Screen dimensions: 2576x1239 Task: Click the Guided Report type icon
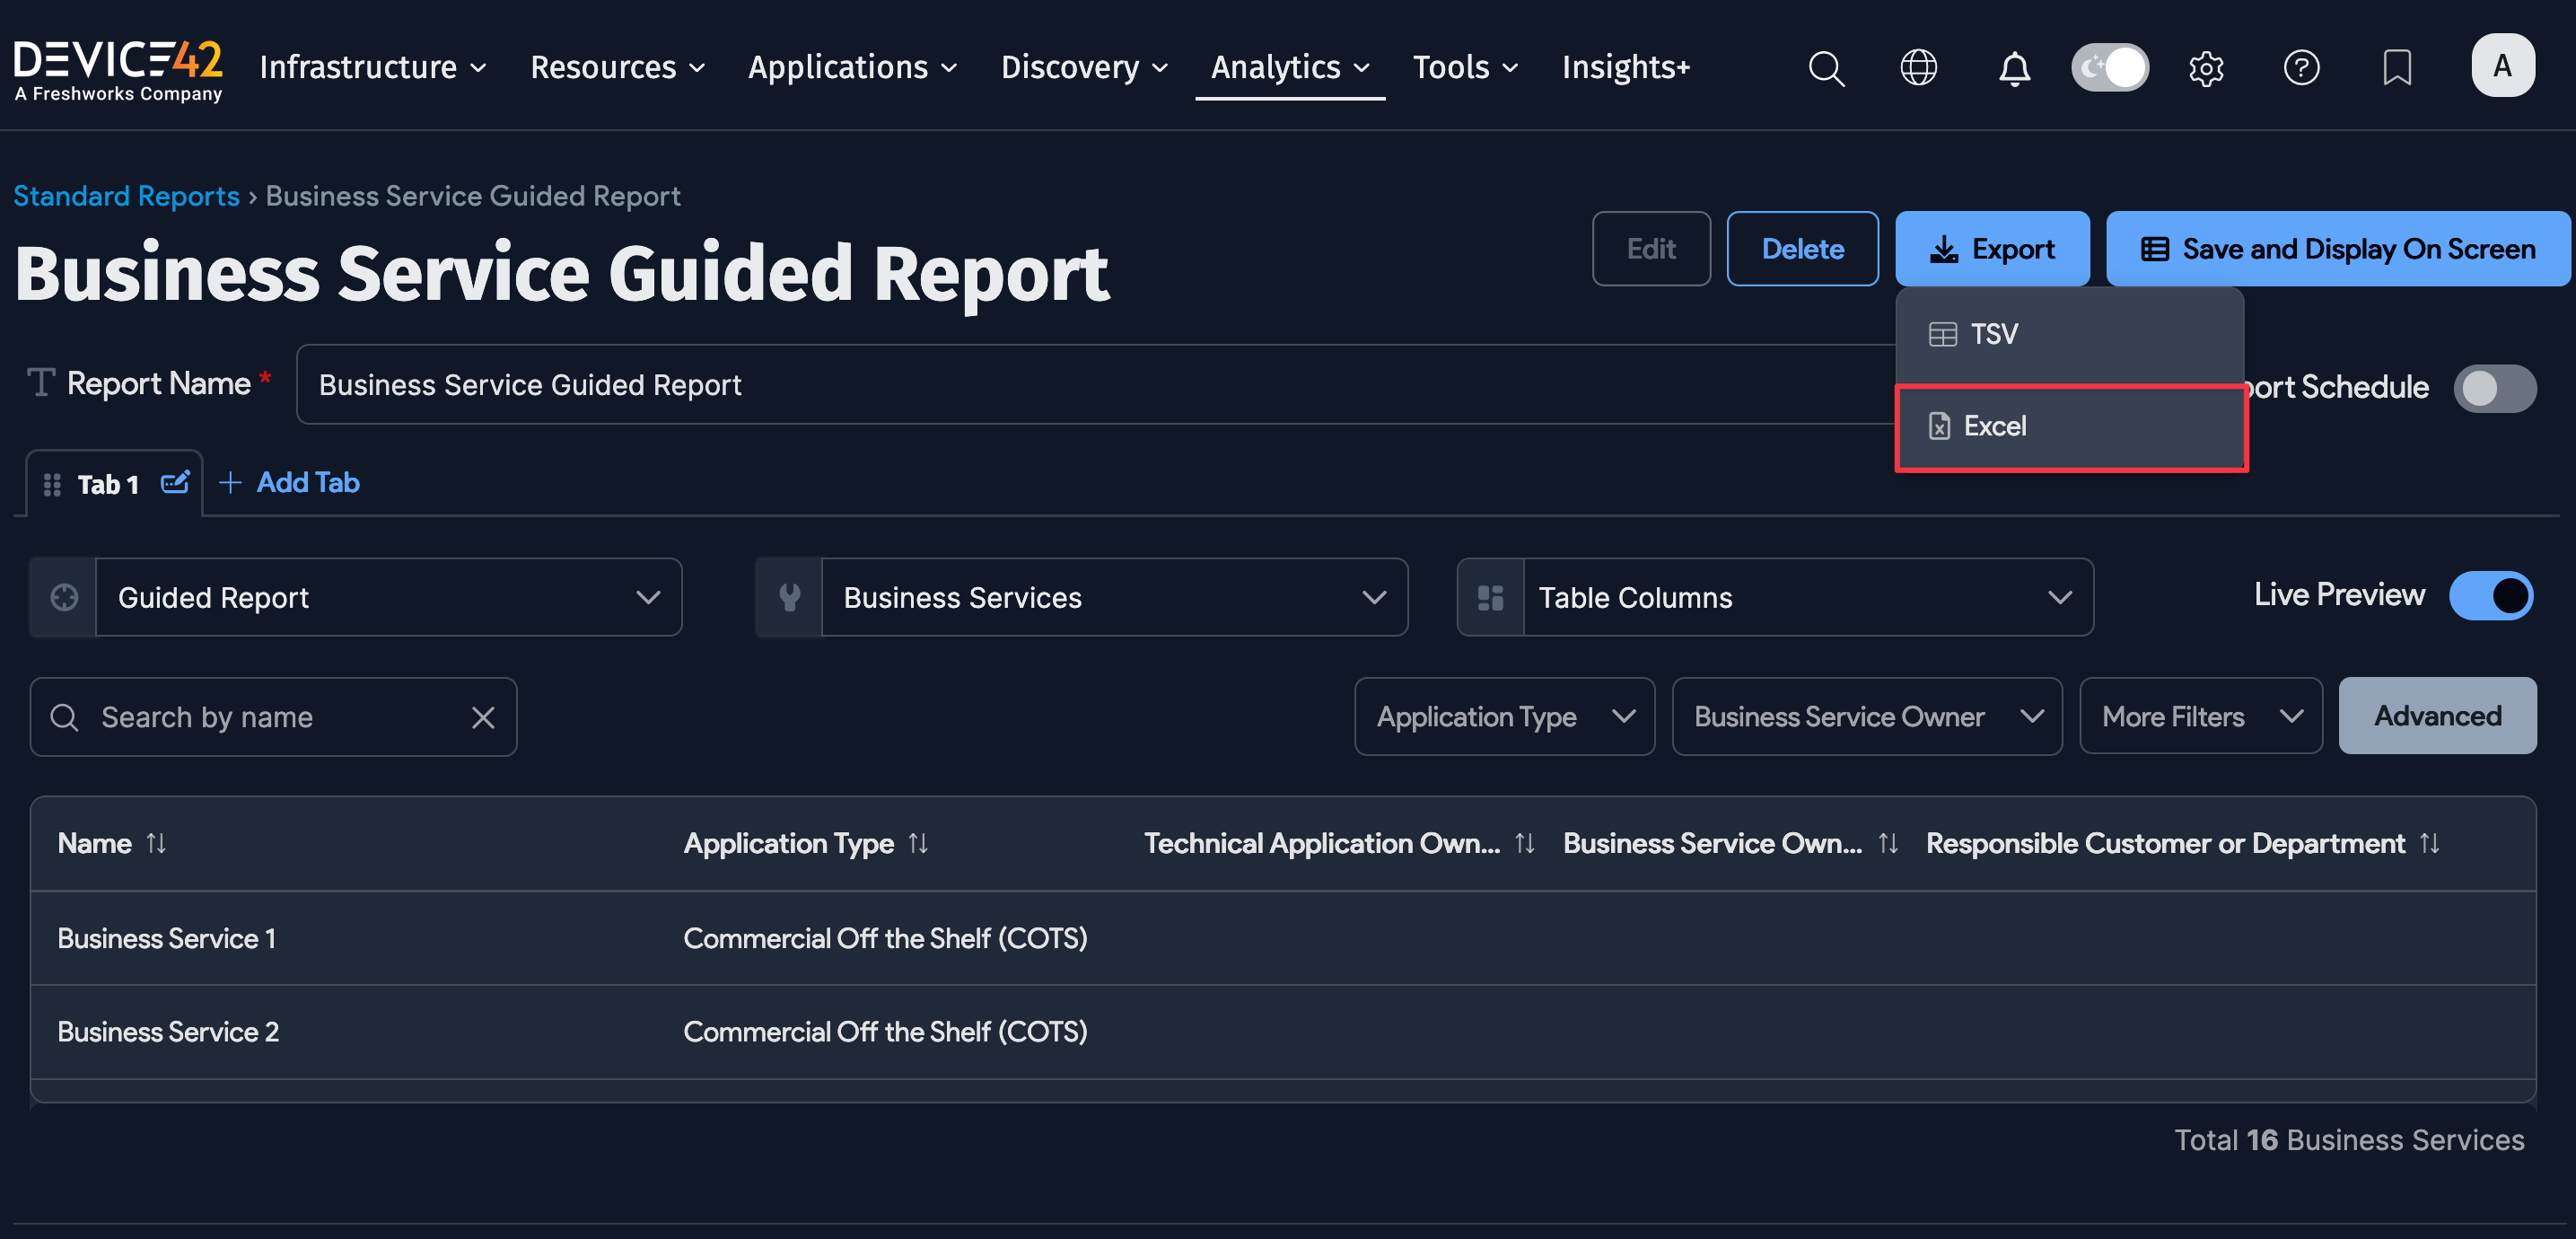(64, 597)
